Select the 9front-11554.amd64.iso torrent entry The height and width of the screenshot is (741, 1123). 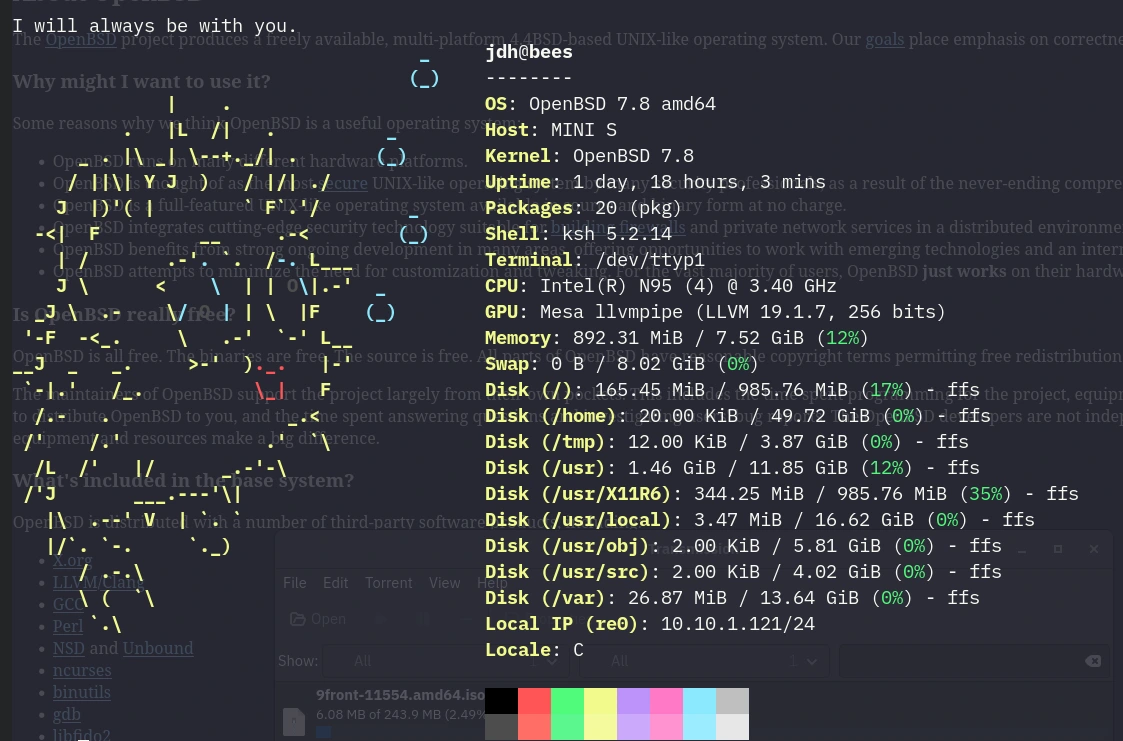click(x=400, y=696)
